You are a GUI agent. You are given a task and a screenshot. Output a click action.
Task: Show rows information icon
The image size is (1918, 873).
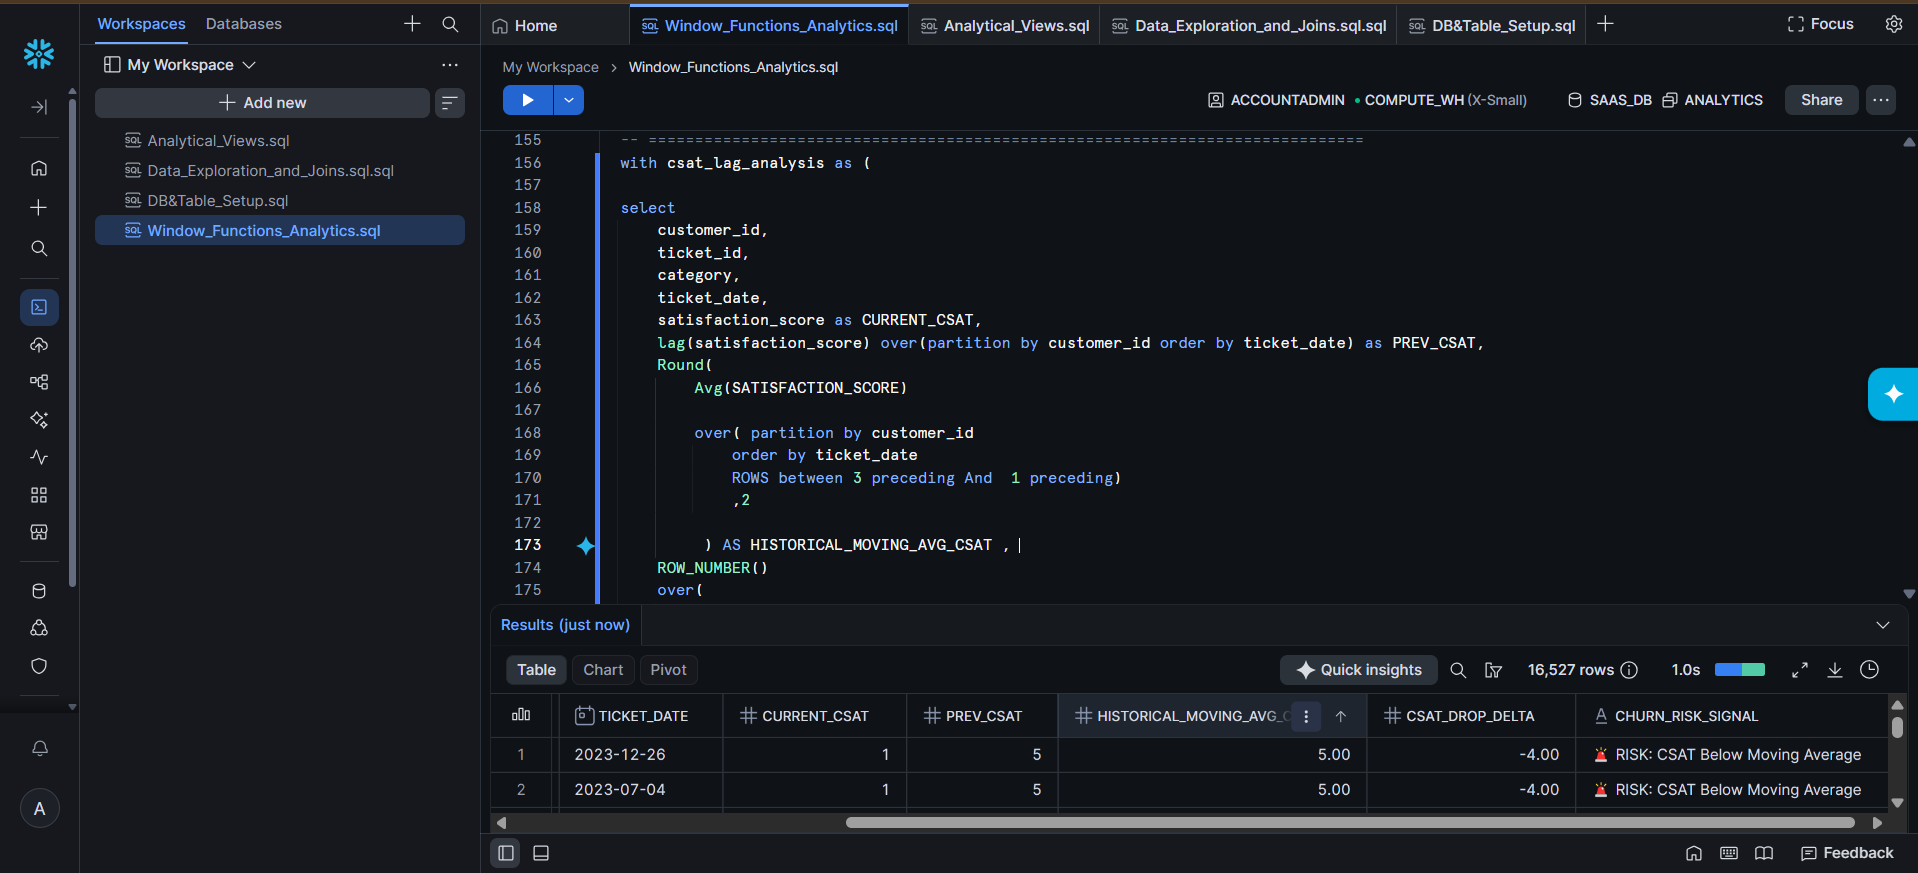pyautogui.click(x=1629, y=670)
